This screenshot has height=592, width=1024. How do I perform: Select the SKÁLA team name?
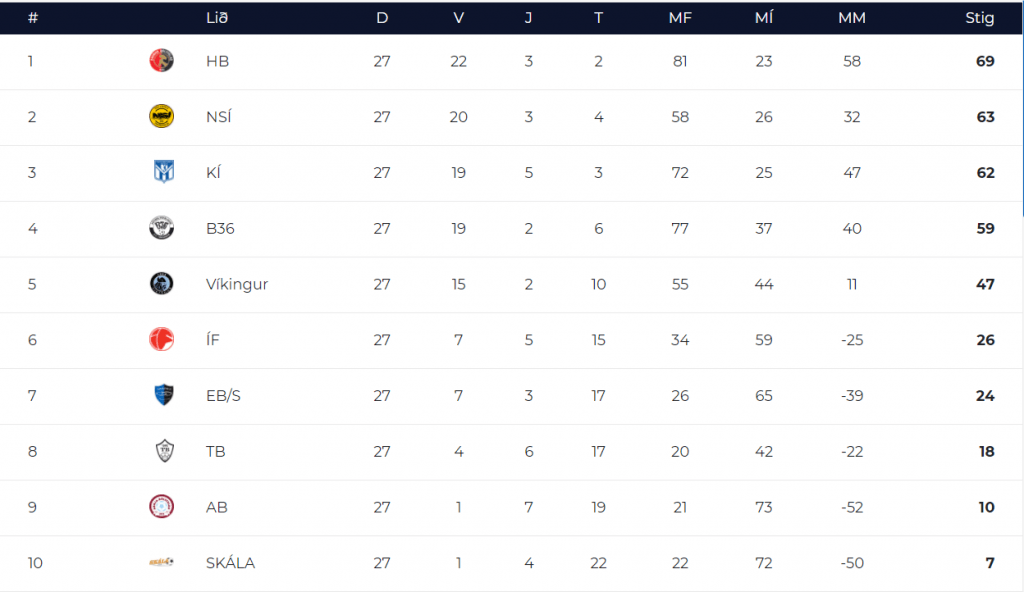point(230,563)
